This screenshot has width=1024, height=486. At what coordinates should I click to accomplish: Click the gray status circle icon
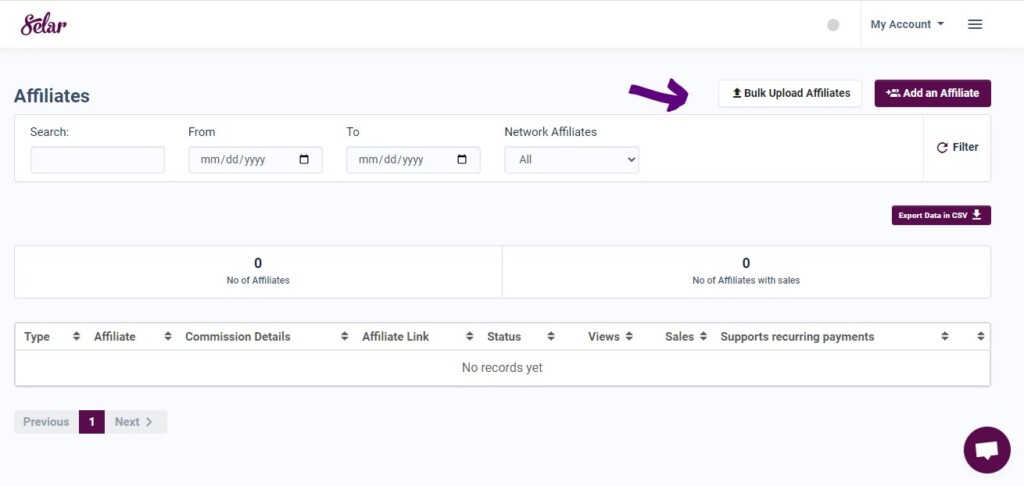click(x=833, y=25)
